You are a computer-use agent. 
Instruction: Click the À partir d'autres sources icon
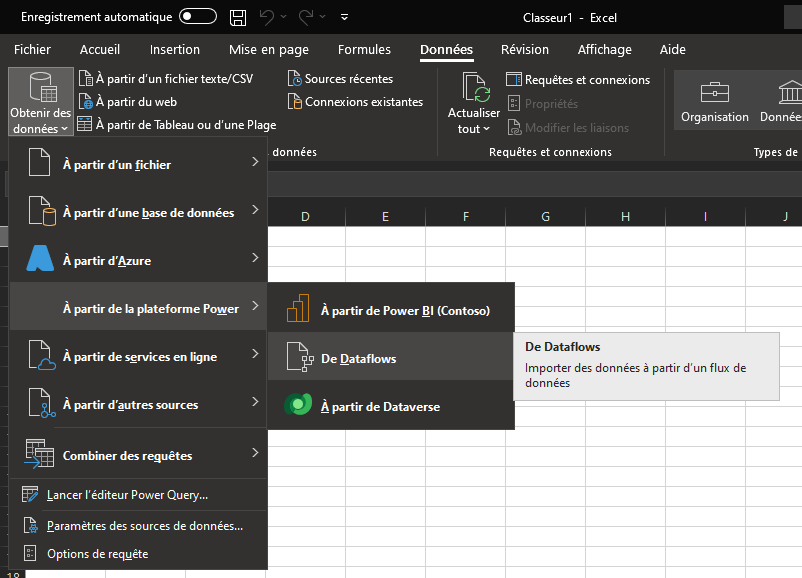pos(41,403)
